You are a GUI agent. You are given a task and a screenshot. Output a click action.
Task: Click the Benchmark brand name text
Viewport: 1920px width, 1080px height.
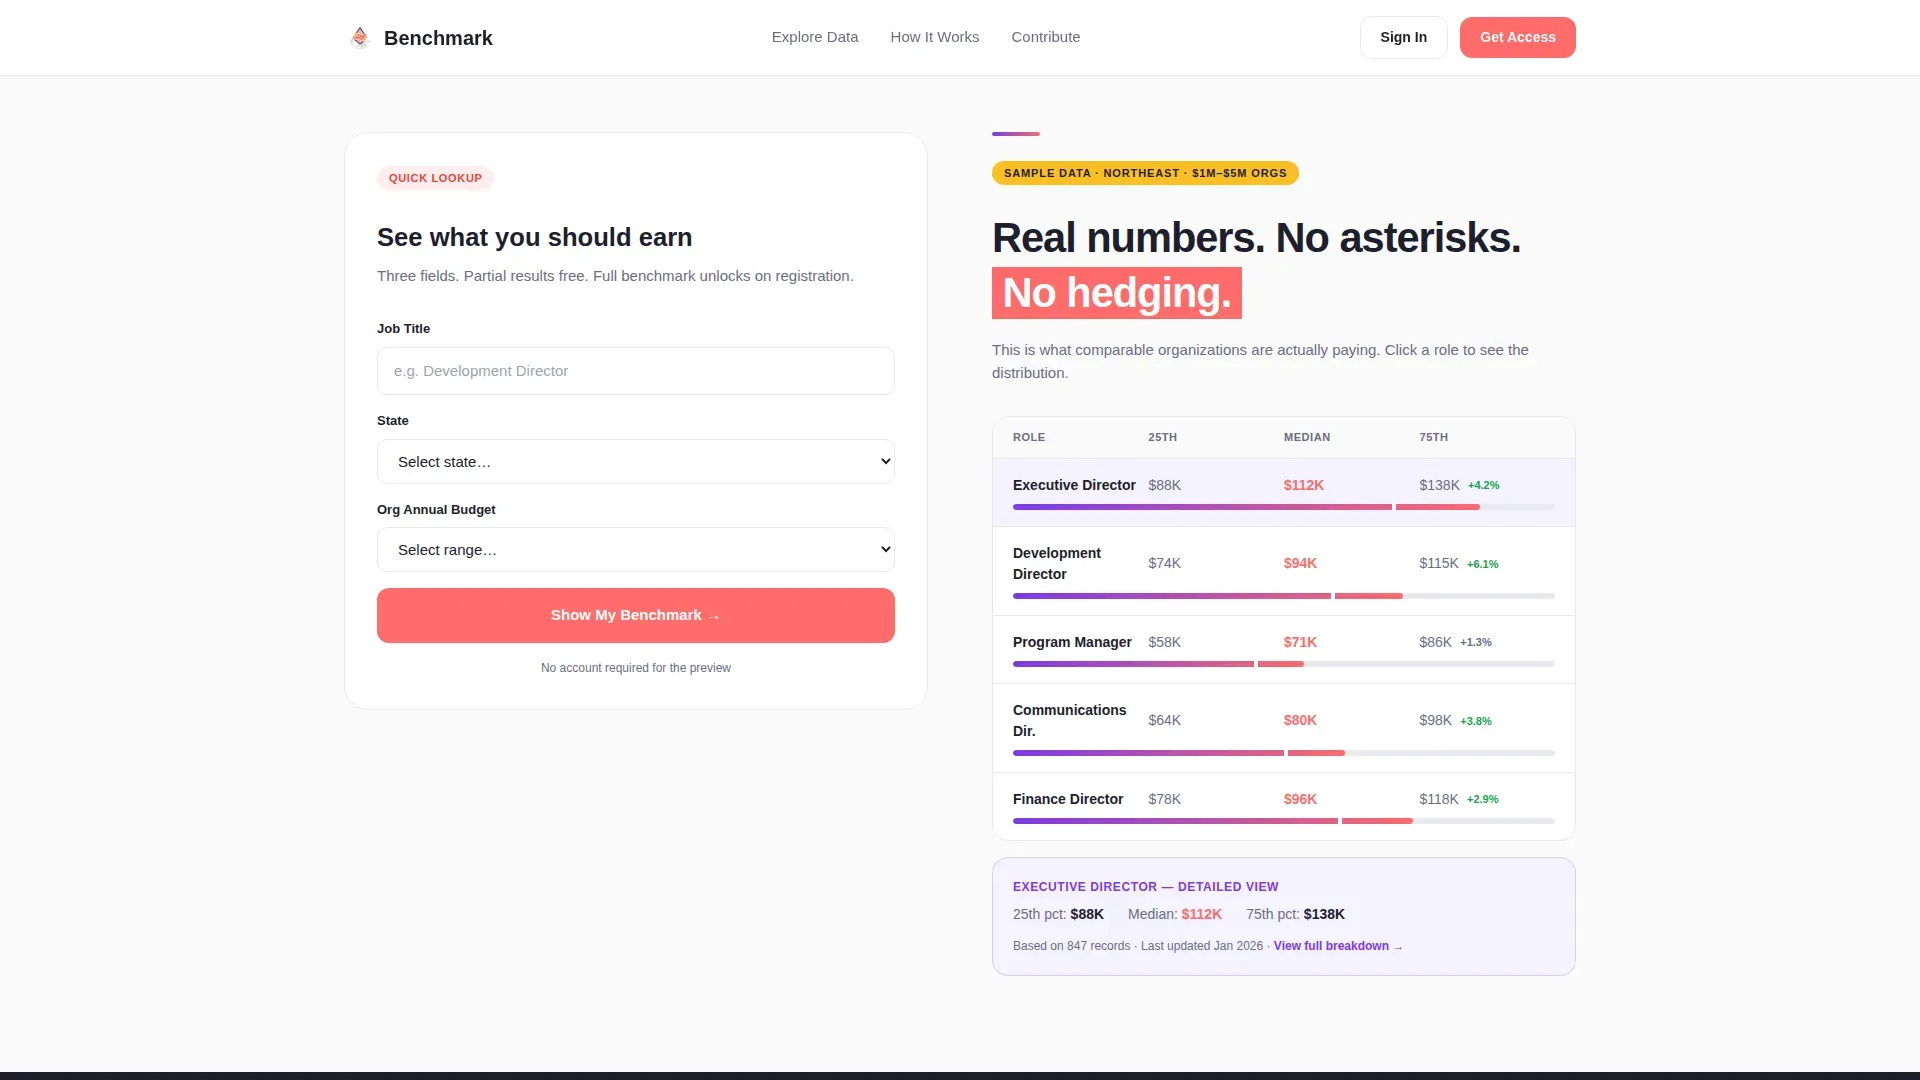click(x=438, y=38)
